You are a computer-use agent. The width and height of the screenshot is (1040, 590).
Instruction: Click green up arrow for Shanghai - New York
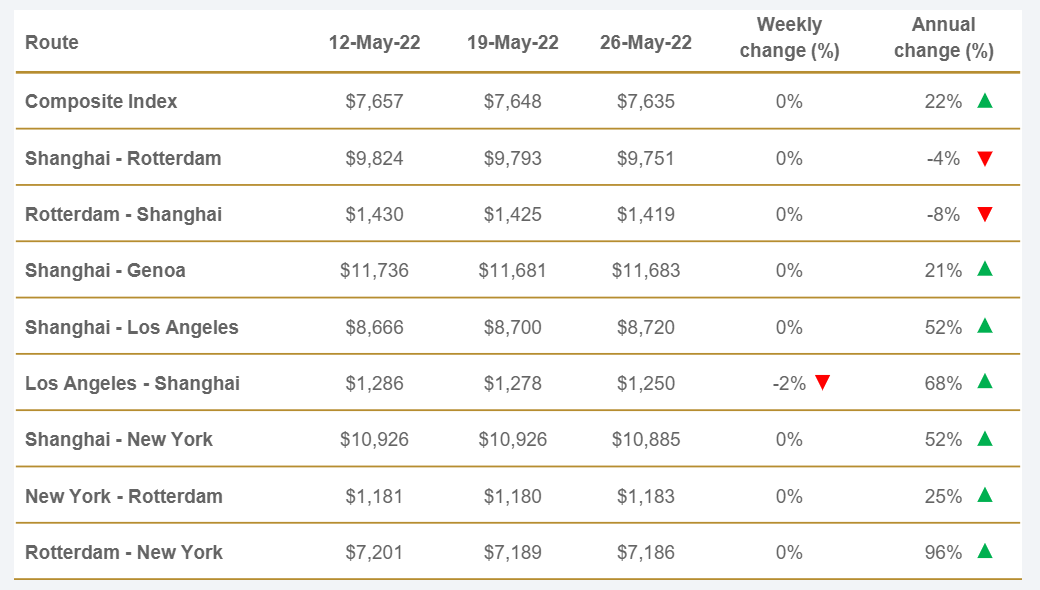tap(985, 438)
